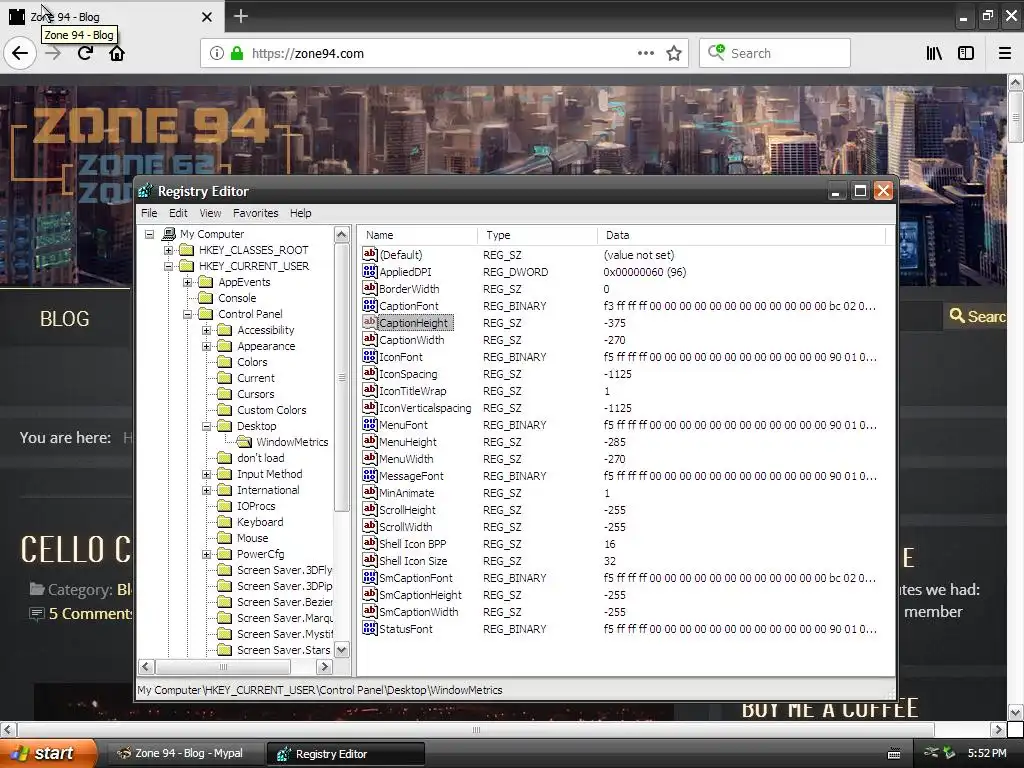Switch to Zone 94 - Blog - Mypal taskbar item
This screenshot has width=1024, height=768.
click(x=184, y=754)
